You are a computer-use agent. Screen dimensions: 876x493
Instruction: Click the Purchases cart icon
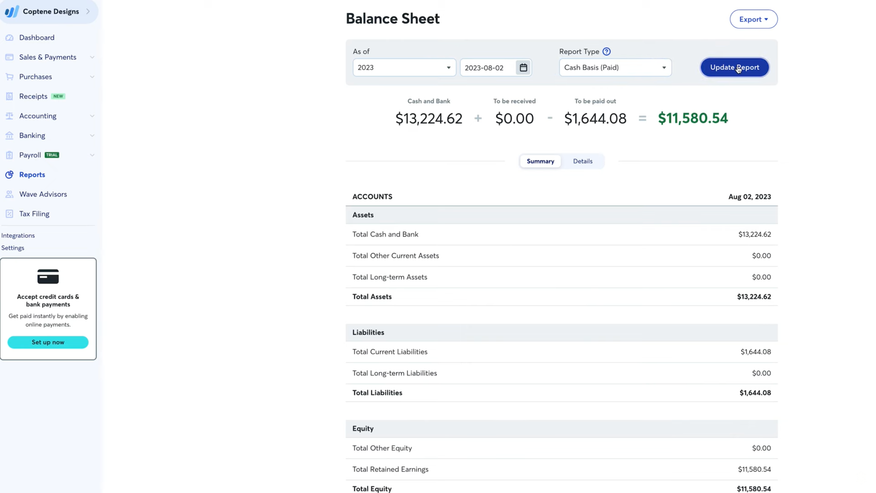pos(10,77)
